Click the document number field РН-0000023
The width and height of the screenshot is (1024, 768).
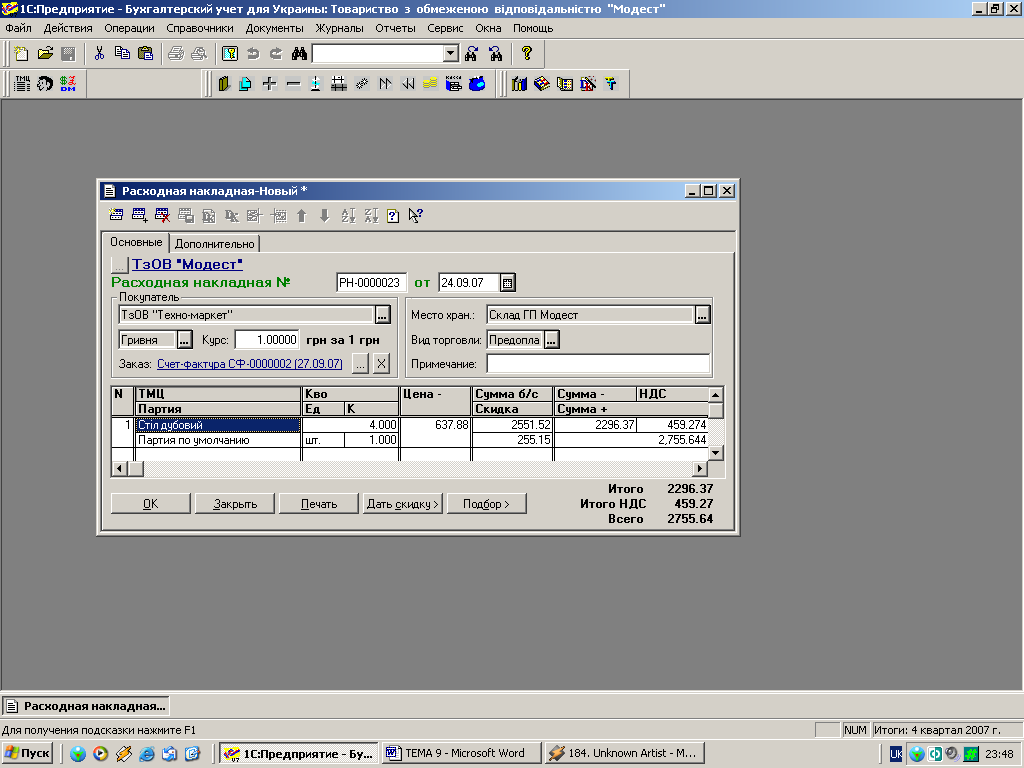371,283
